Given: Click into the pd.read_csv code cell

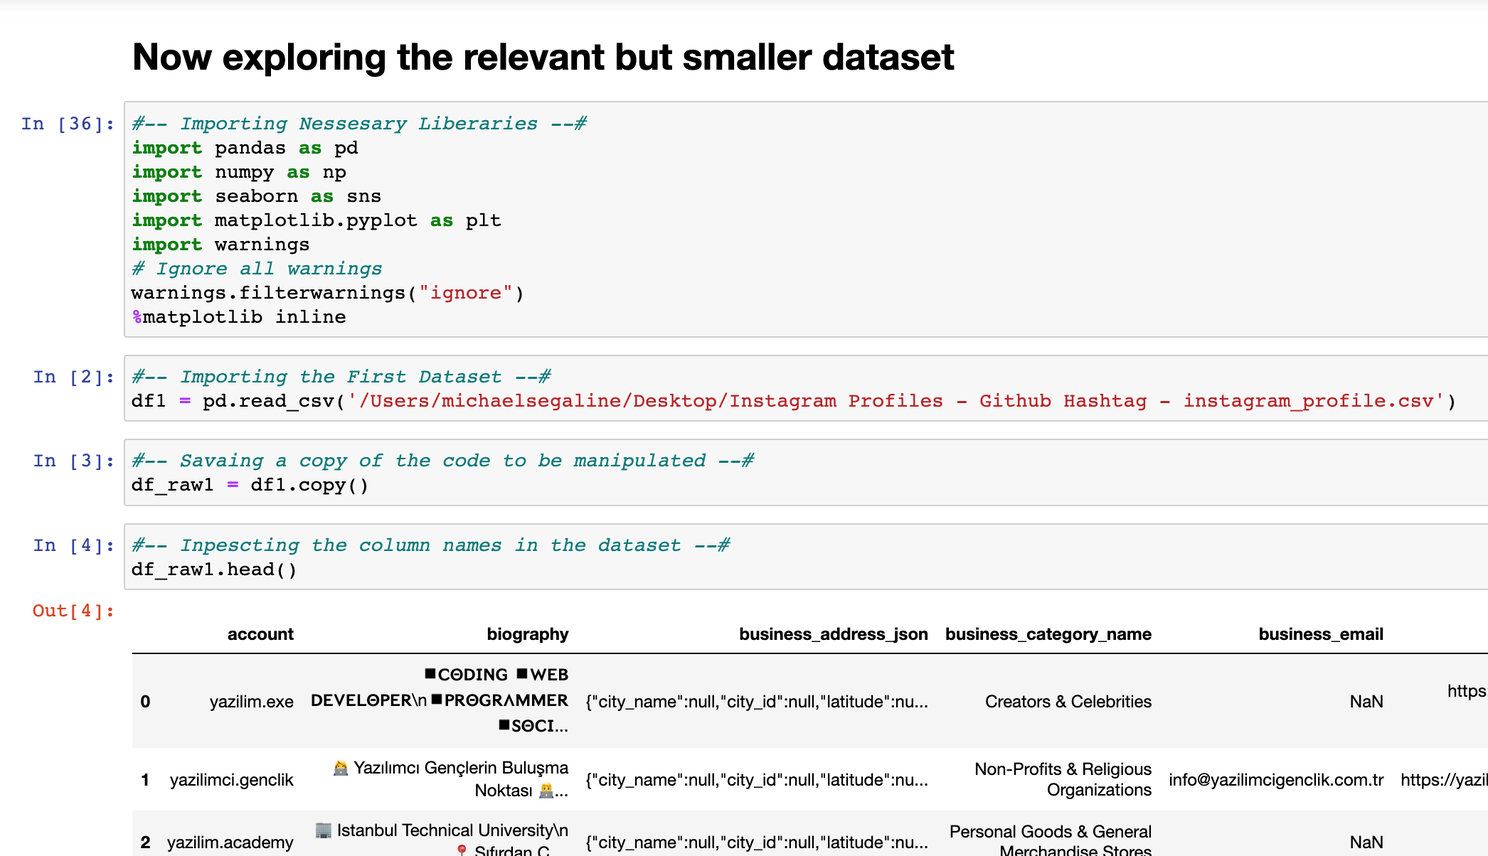Looking at the screenshot, I should click(793, 401).
